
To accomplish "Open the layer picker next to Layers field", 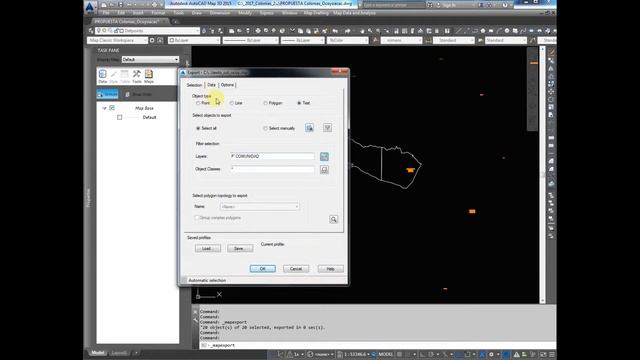I will click(324, 156).
